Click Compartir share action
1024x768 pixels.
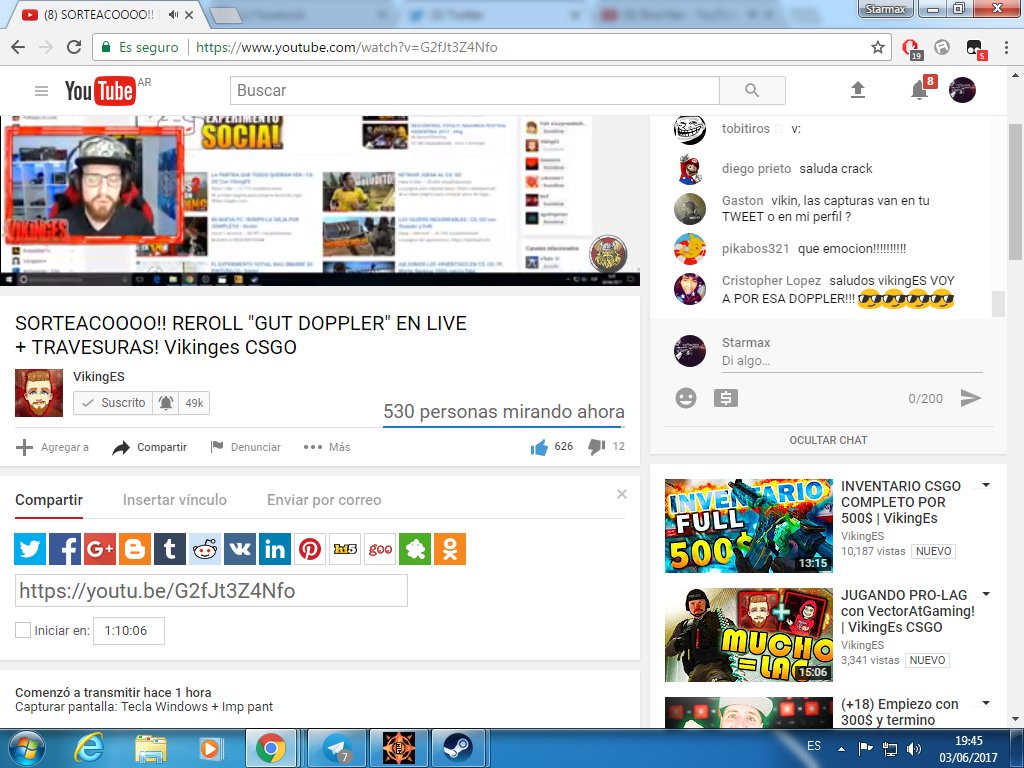150,447
